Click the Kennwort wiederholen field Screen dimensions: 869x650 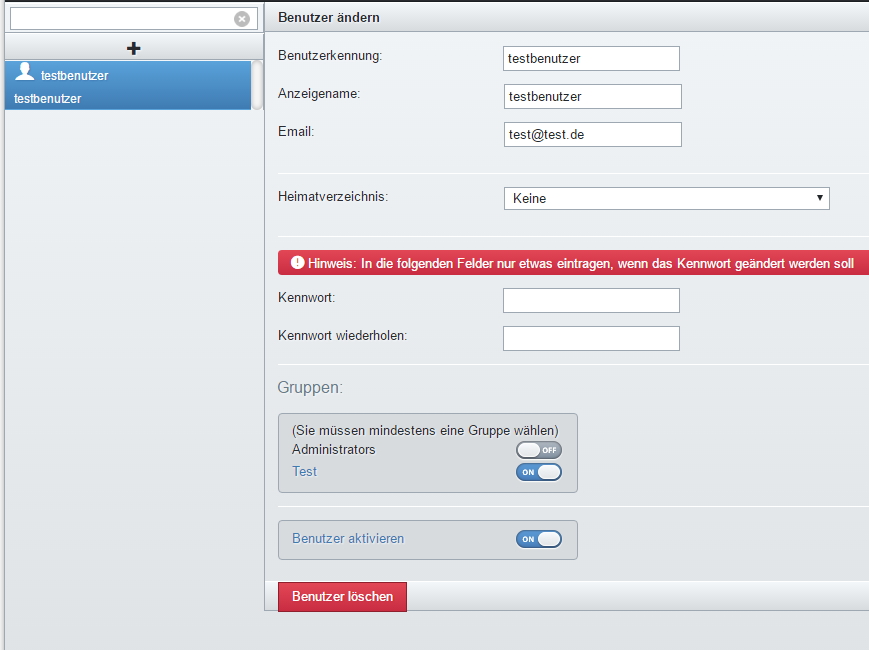(591, 339)
